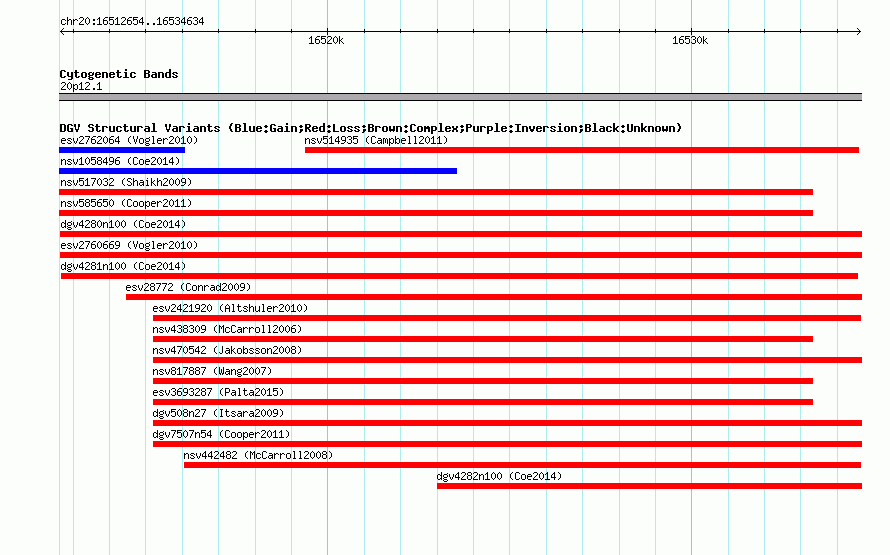This screenshot has height=555, width=890.
Task: Select the red bar under dgv4282n100
Action: pos(649,486)
